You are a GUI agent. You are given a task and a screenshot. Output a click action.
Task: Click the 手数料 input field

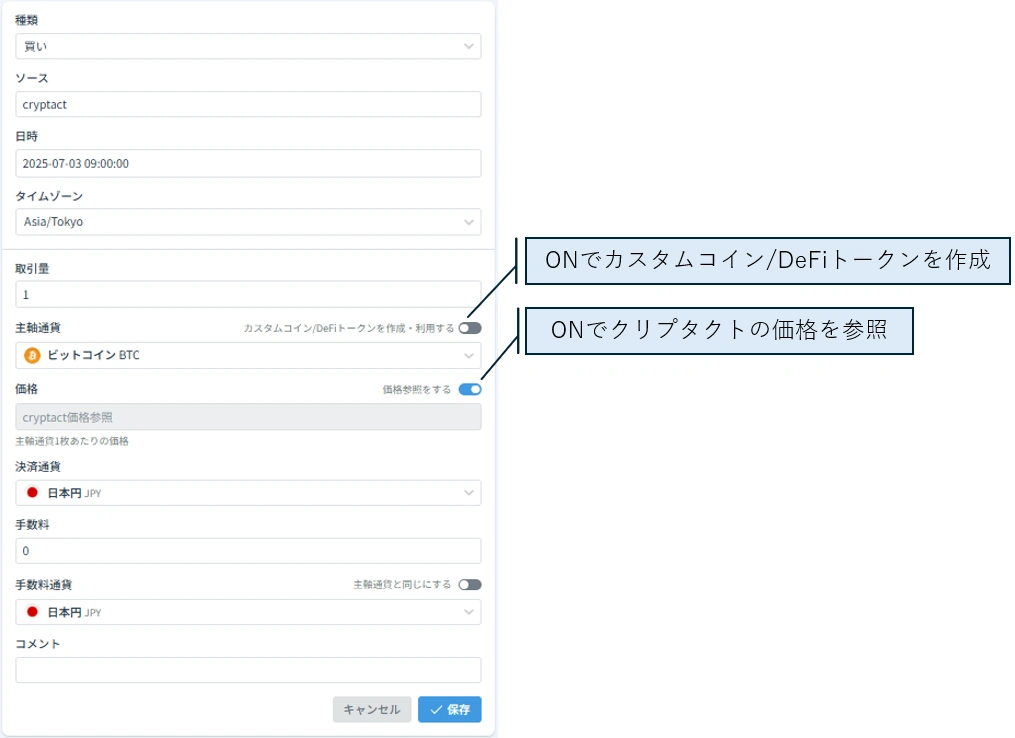[x=248, y=551]
